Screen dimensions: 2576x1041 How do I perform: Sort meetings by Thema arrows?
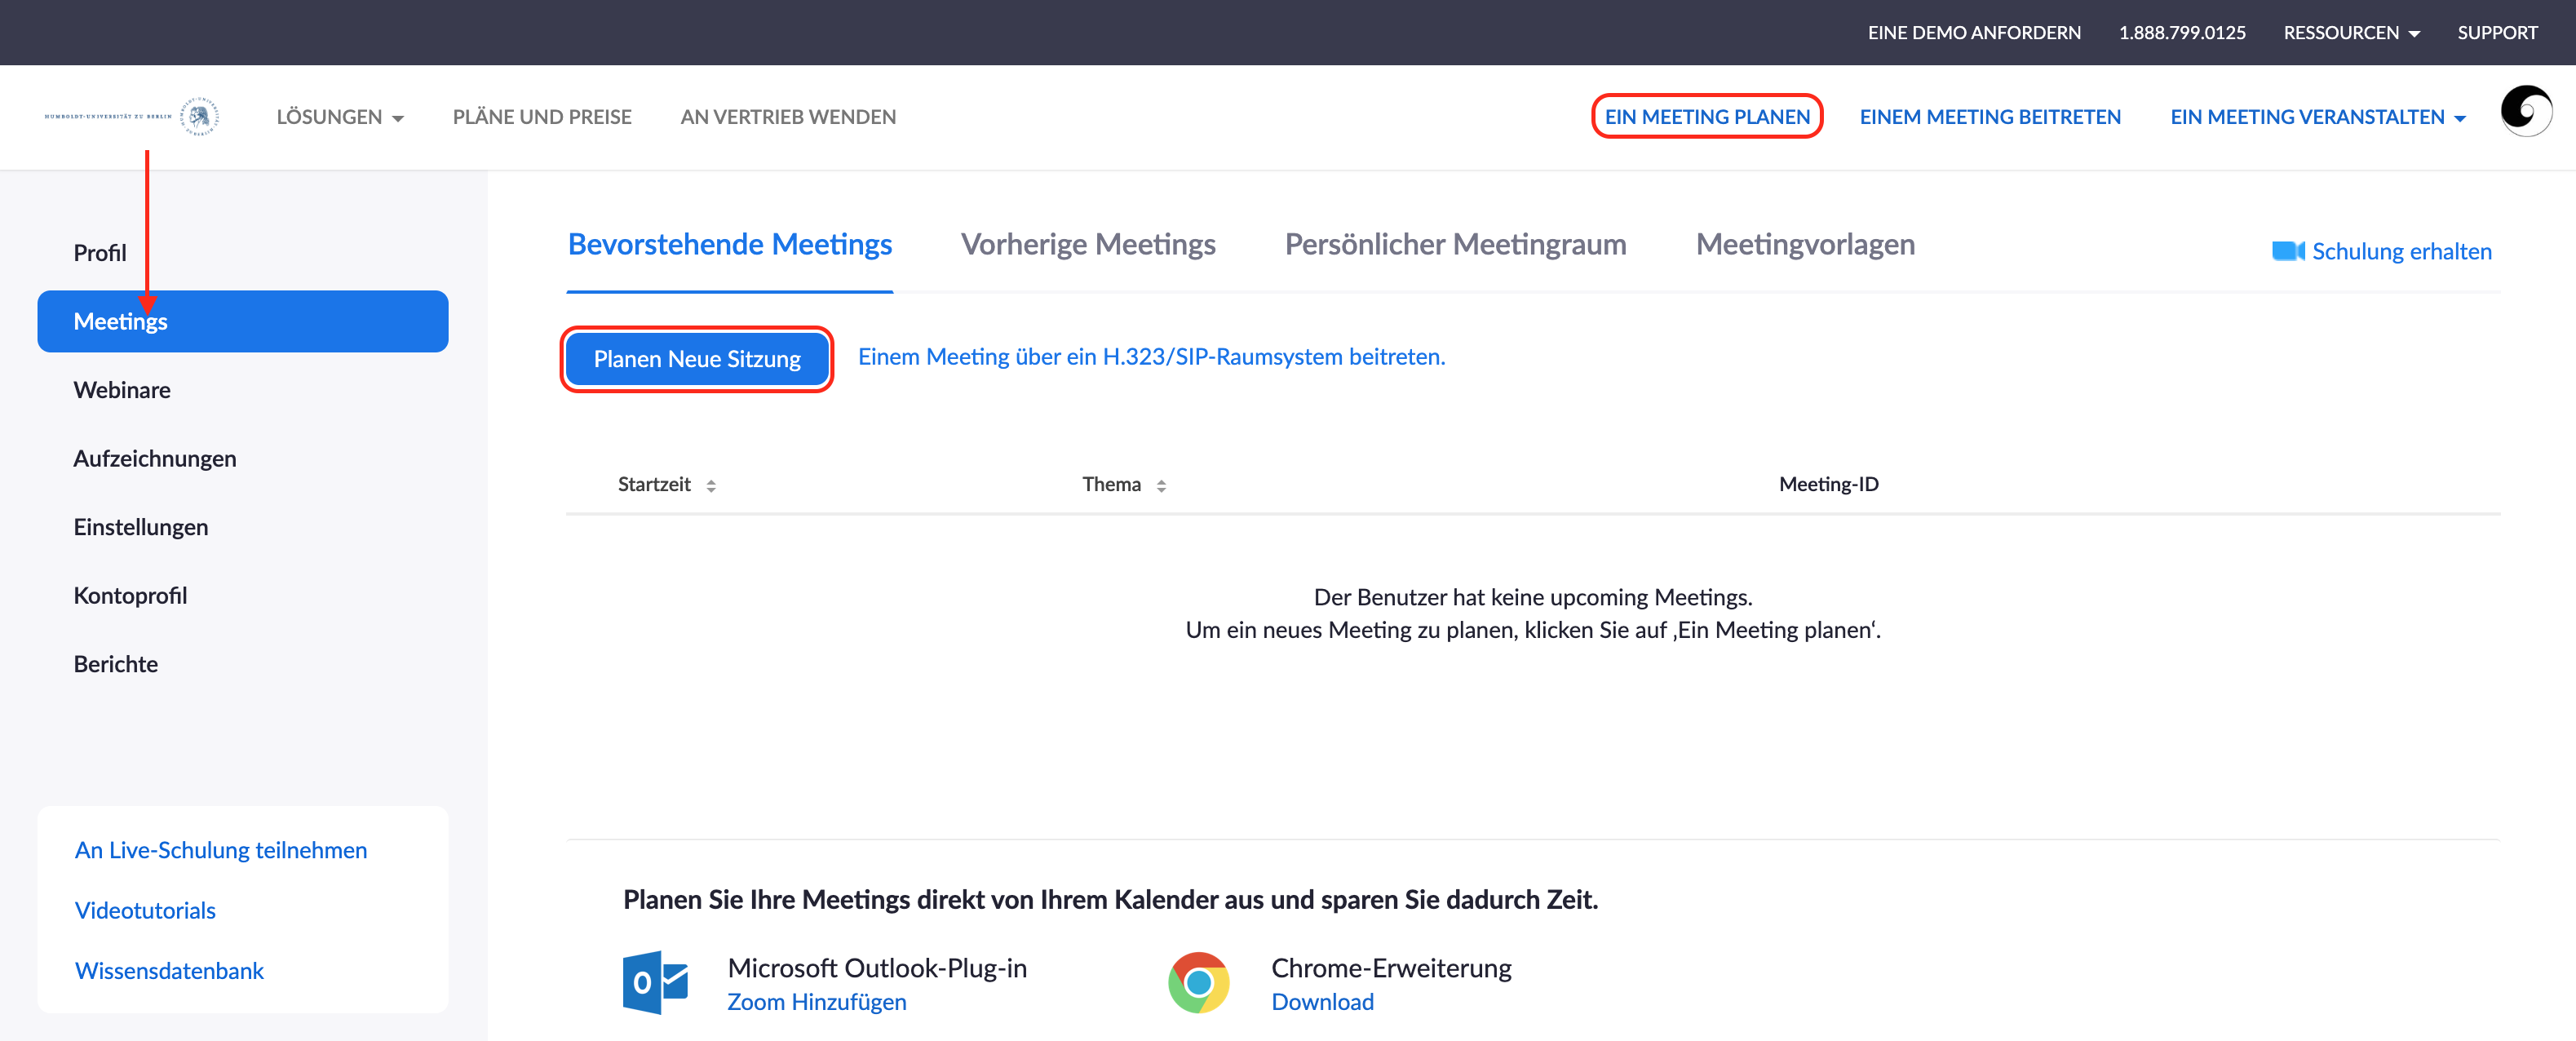(x=1161, y=486)
